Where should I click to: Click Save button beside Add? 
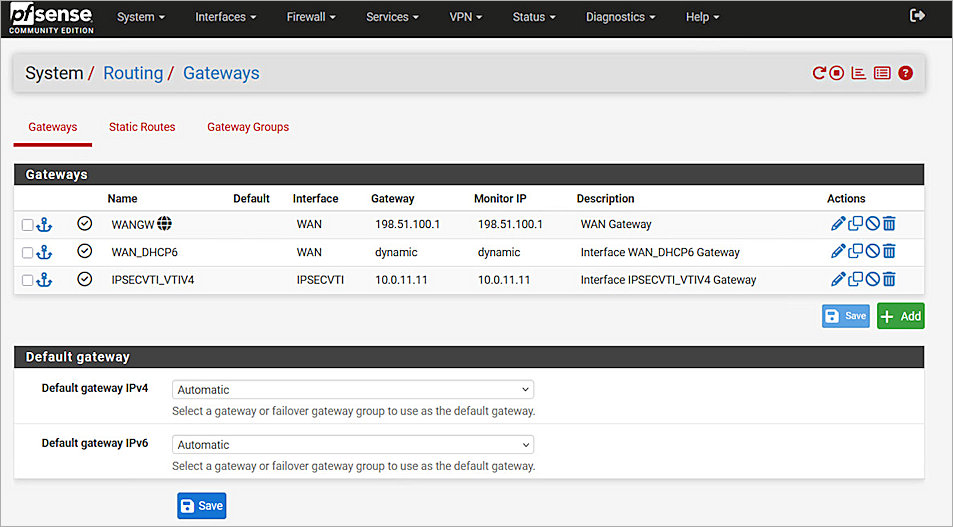point(846,316)
